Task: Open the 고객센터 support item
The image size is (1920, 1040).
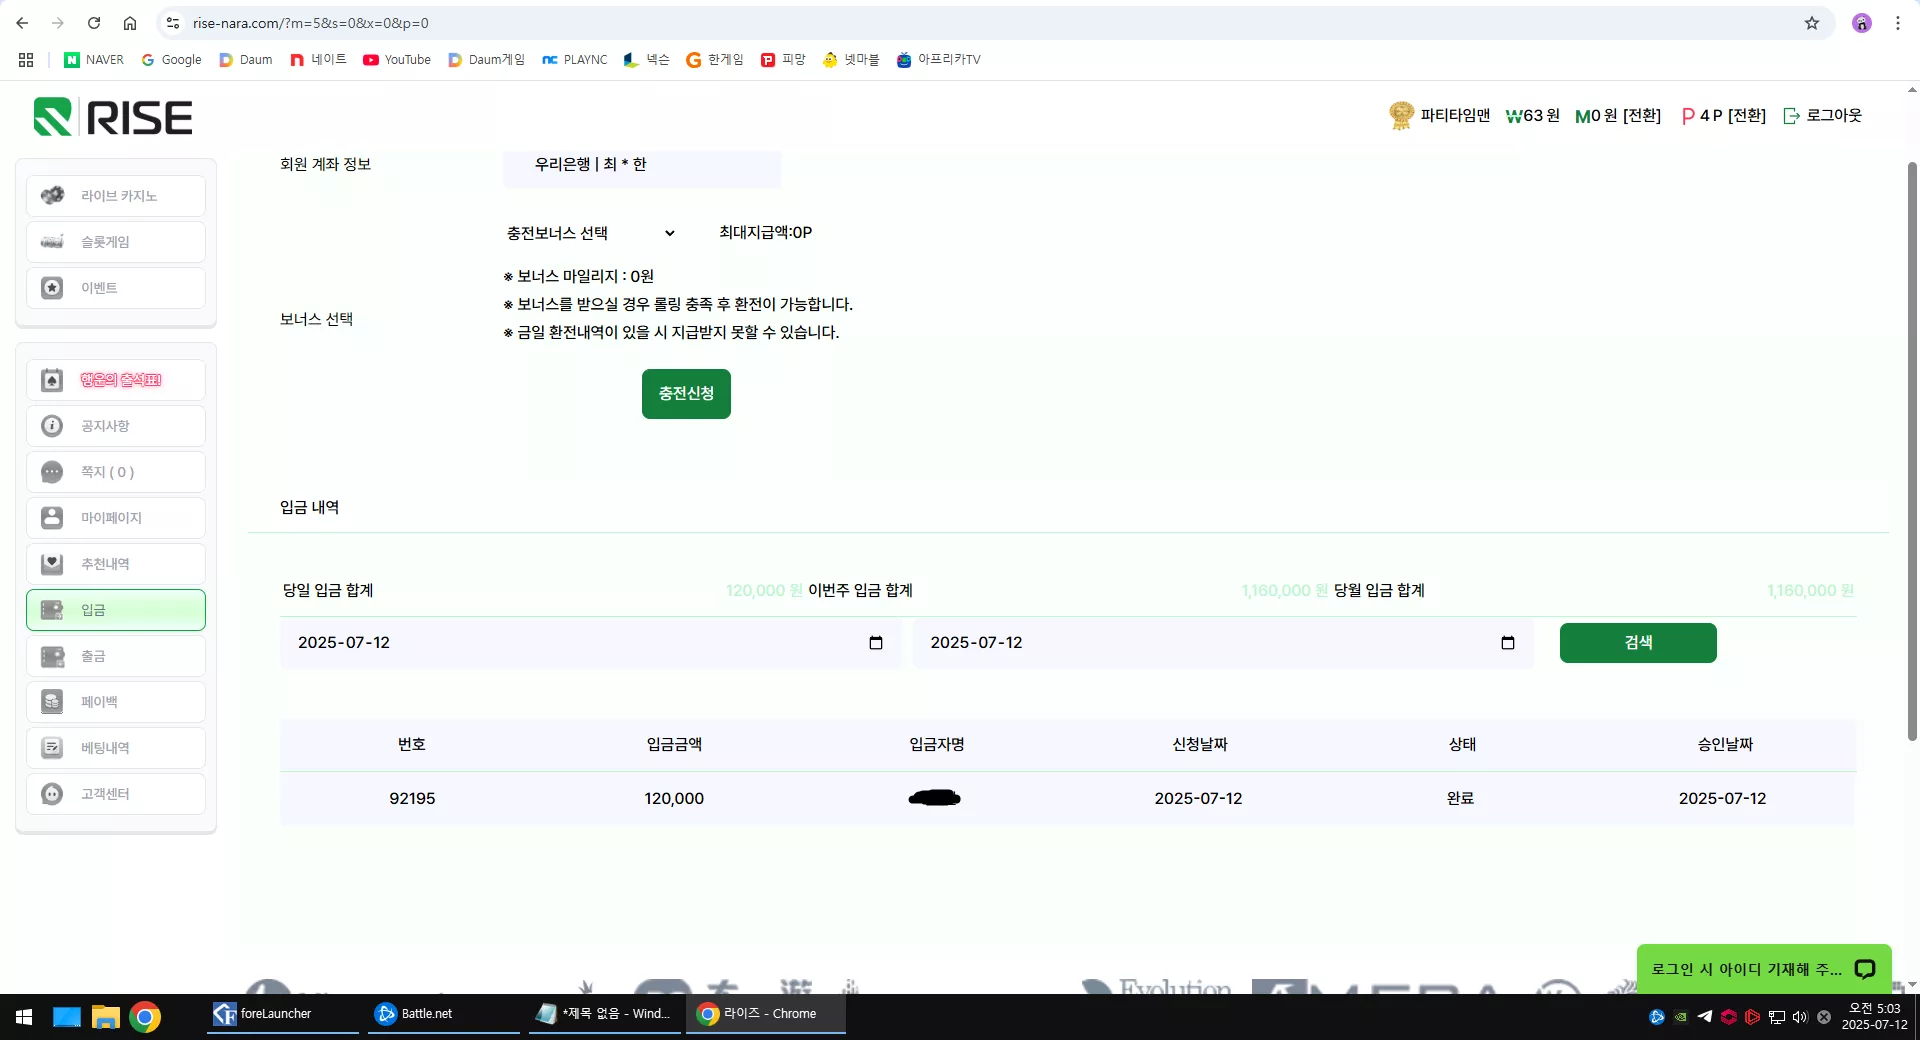Action: [116, 794]
